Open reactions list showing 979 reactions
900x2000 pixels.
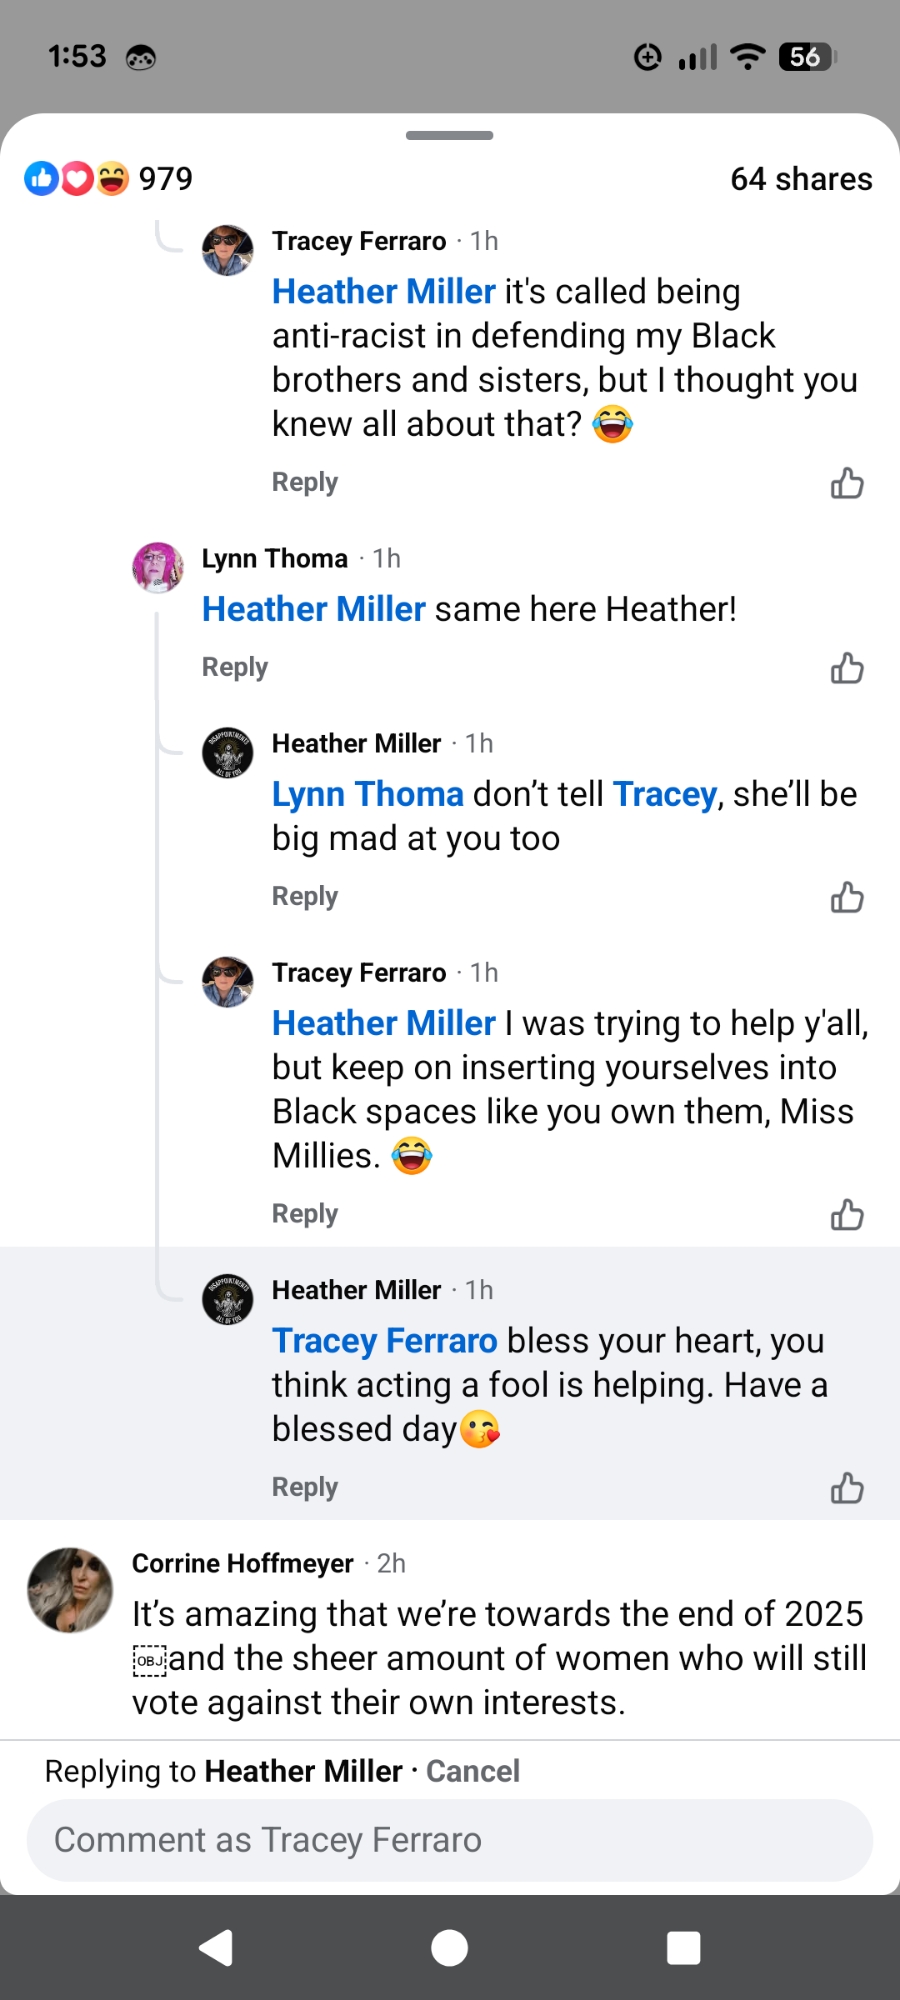[x=109, y=179]
